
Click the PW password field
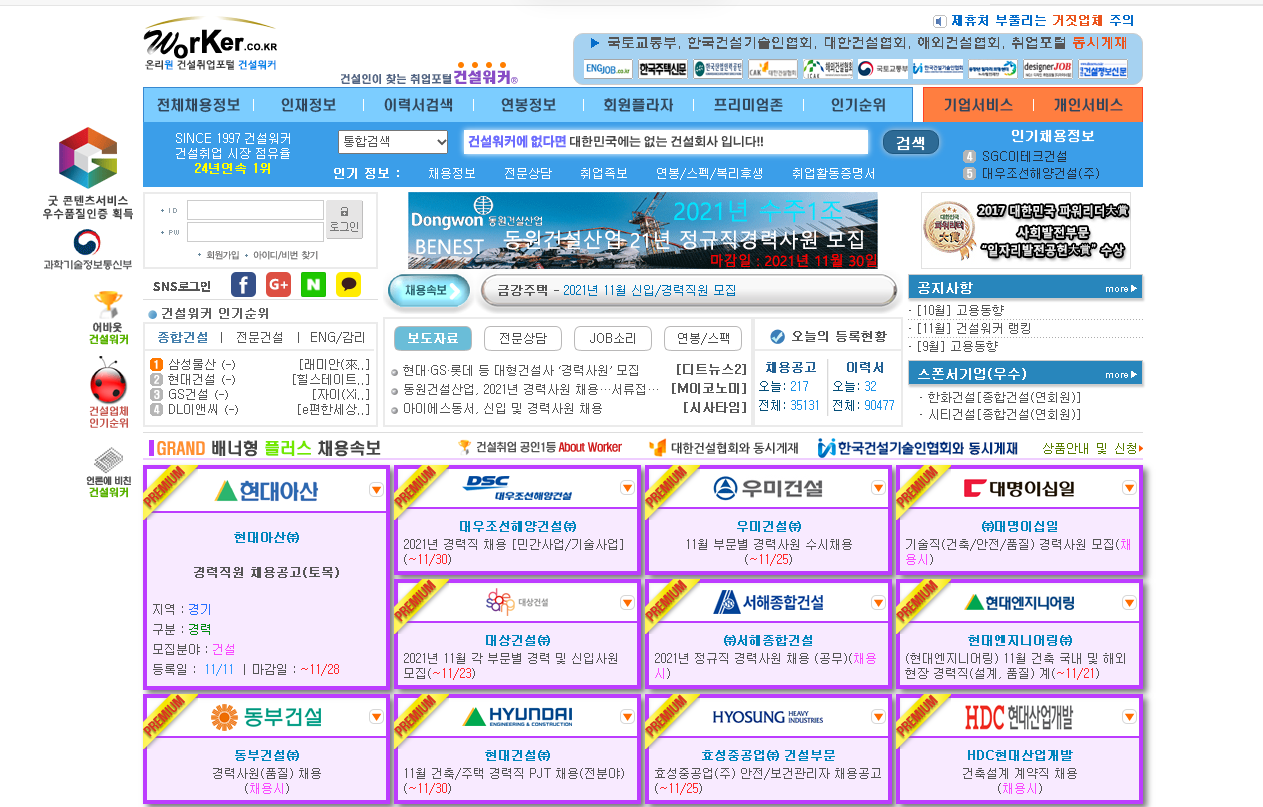[x=255, y=232]
